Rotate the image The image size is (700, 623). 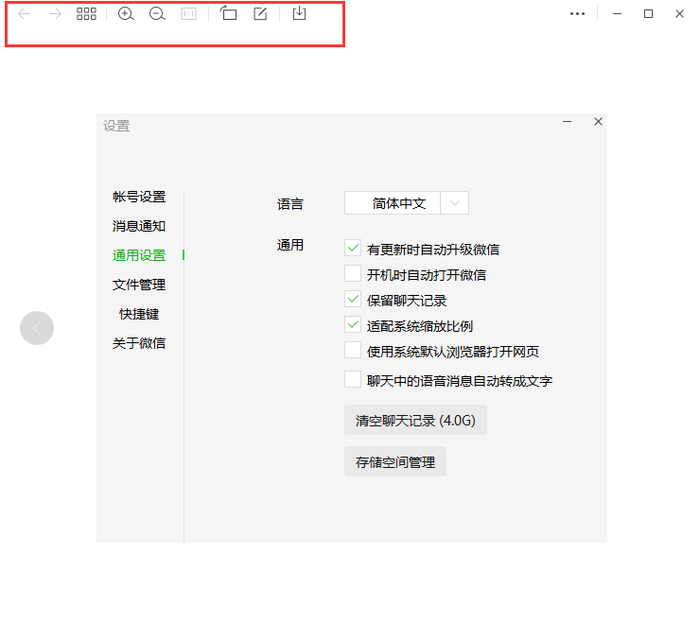pyautogui.click(x=229, y=13)
